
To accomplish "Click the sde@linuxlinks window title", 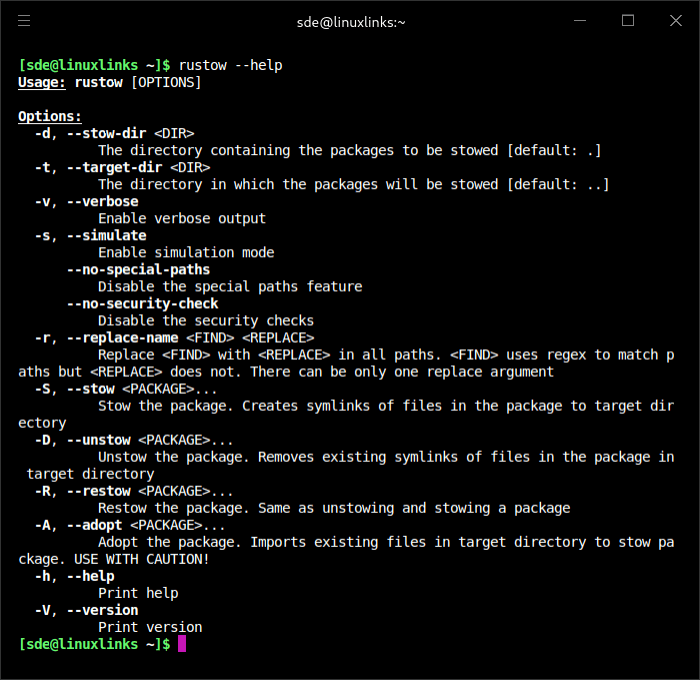I will (350, 21).
